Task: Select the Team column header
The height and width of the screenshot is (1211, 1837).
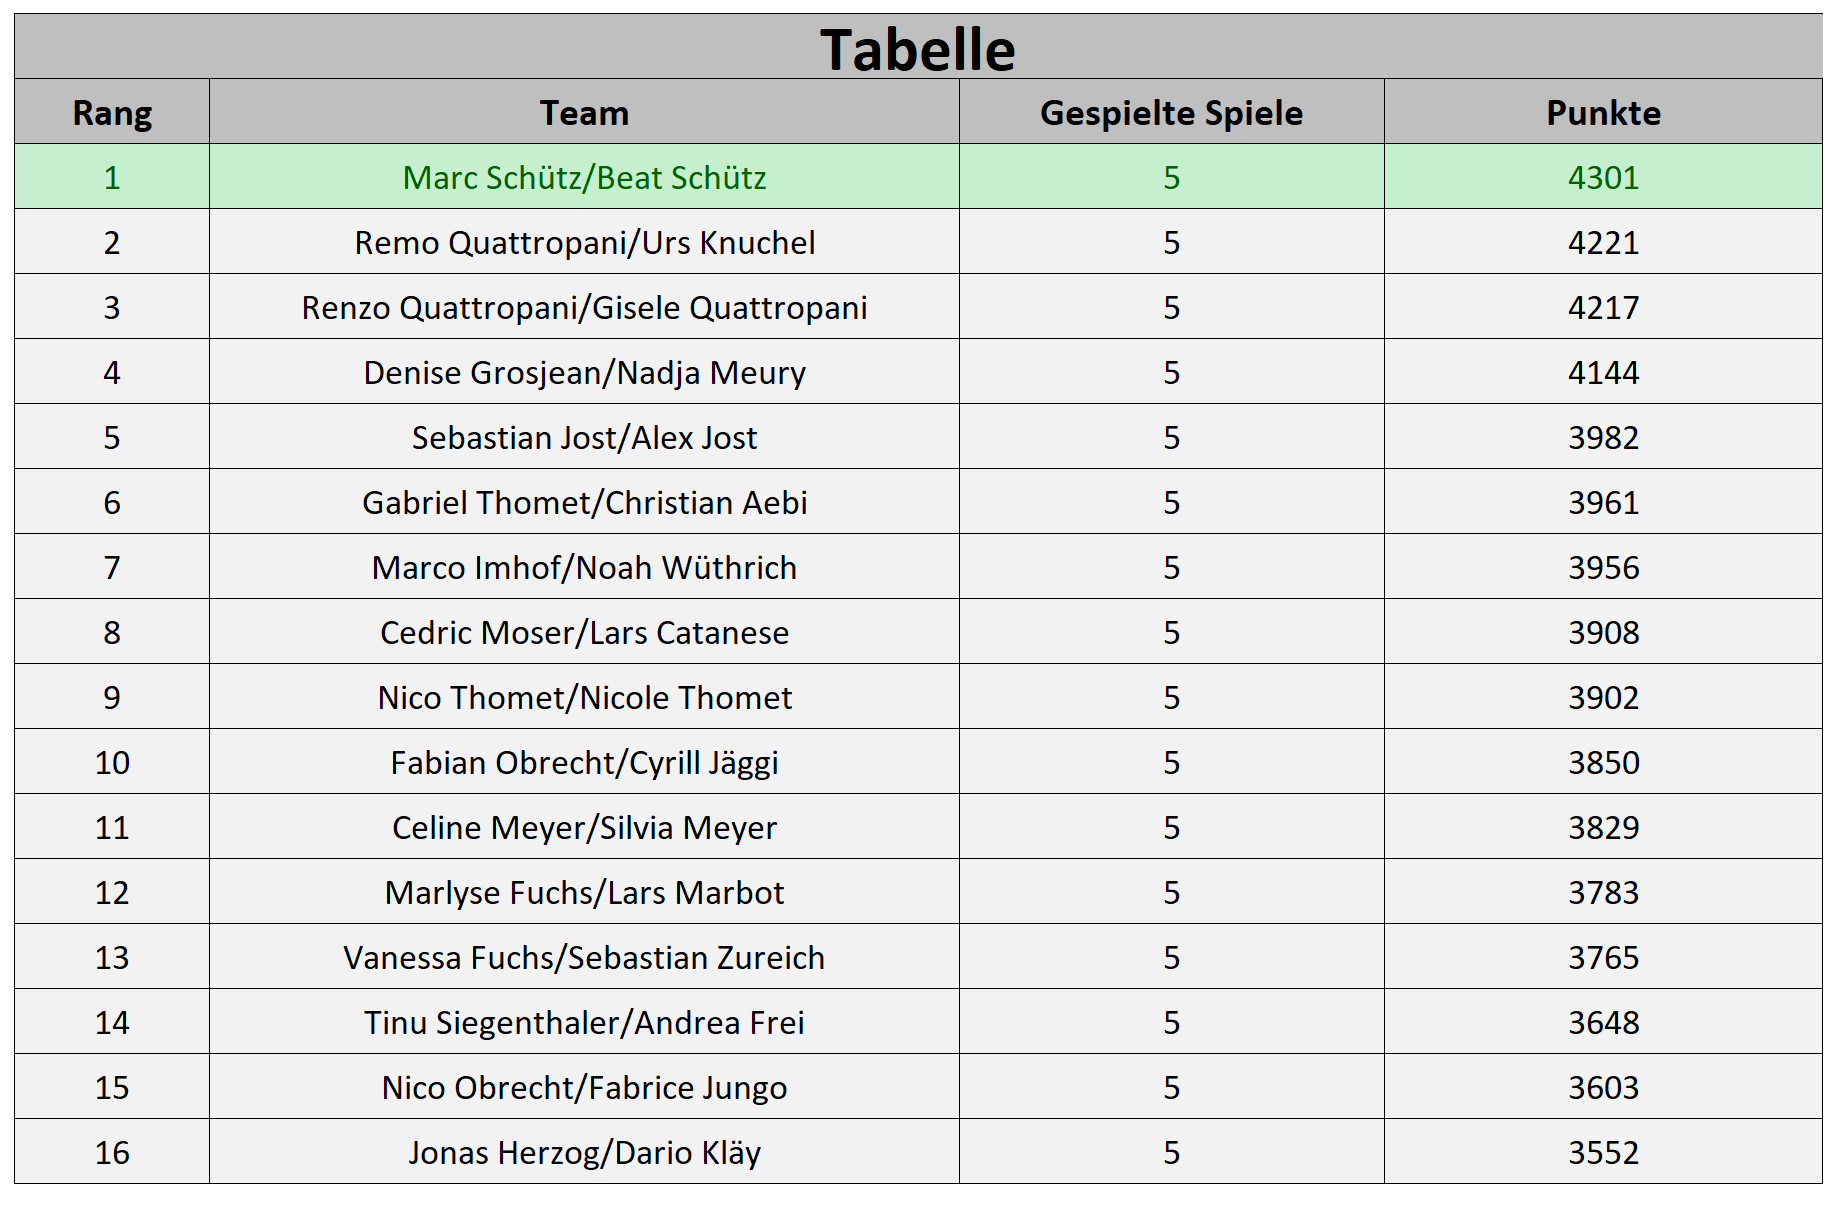Action: pyautogui.click(x=584, y=112)
